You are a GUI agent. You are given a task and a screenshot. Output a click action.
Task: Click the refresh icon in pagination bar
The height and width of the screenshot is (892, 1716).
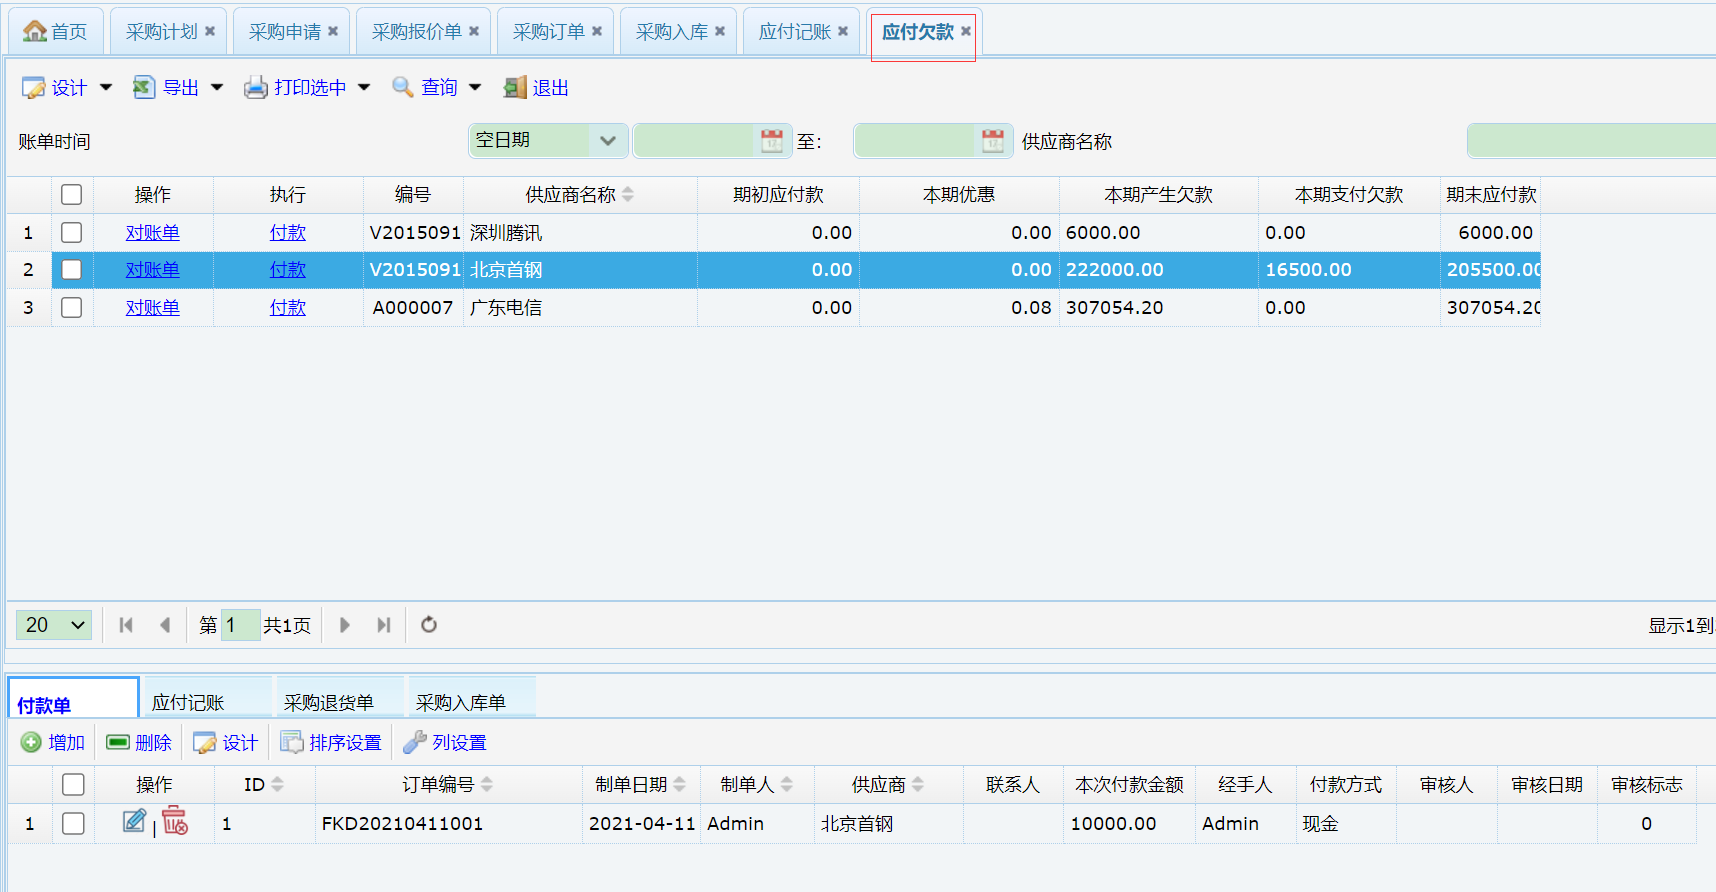tap(429, 625)
